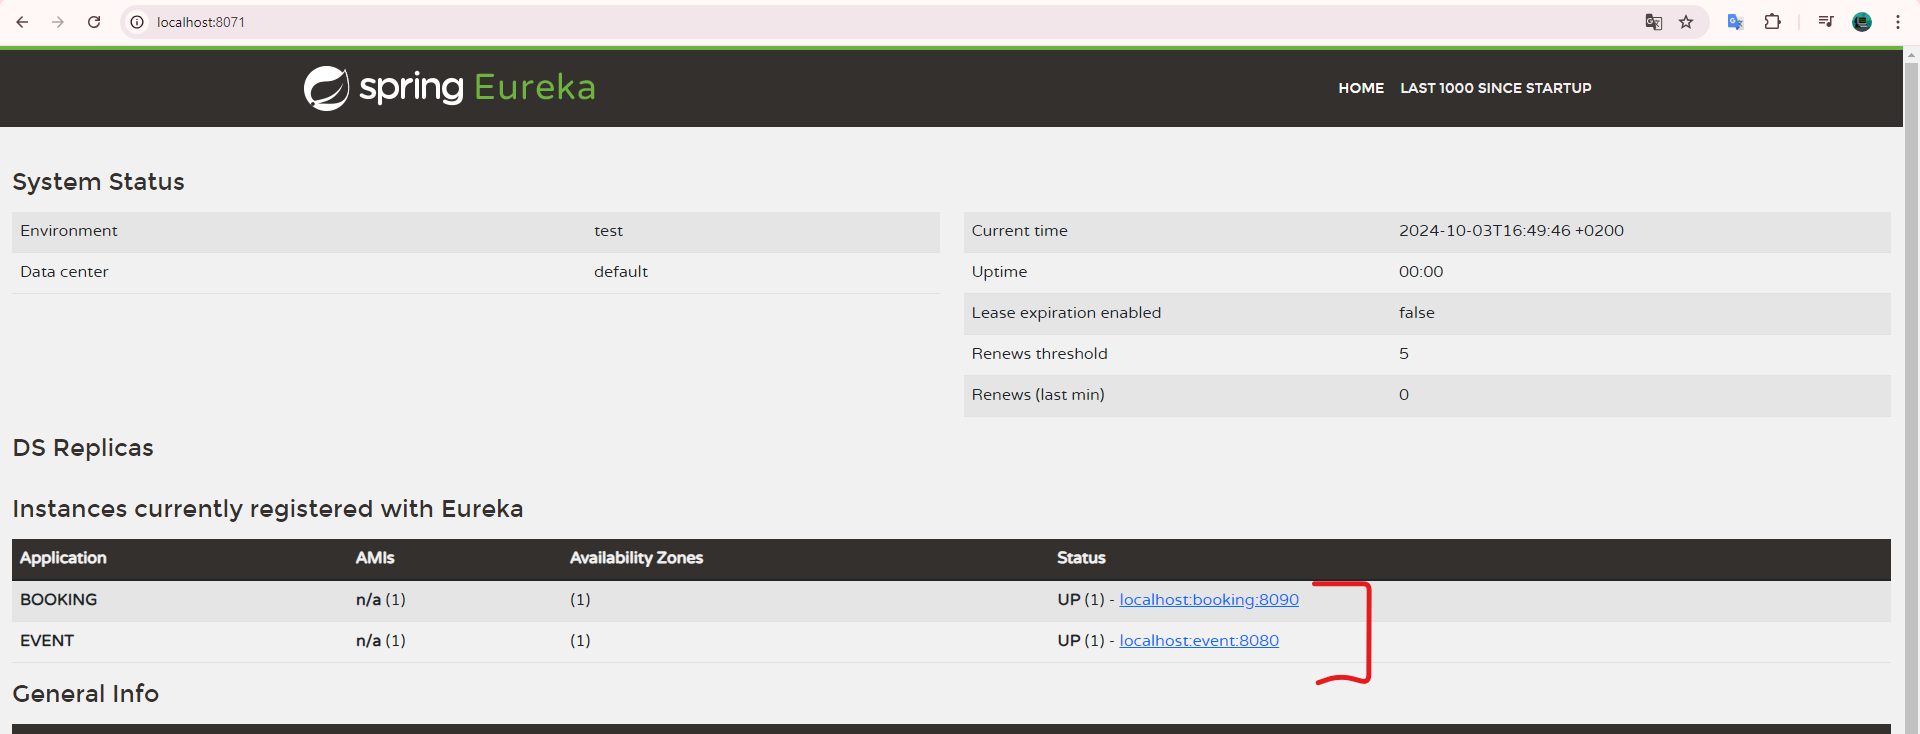Click the Data center label
The image size is (1920, 734).
[64, 272]
